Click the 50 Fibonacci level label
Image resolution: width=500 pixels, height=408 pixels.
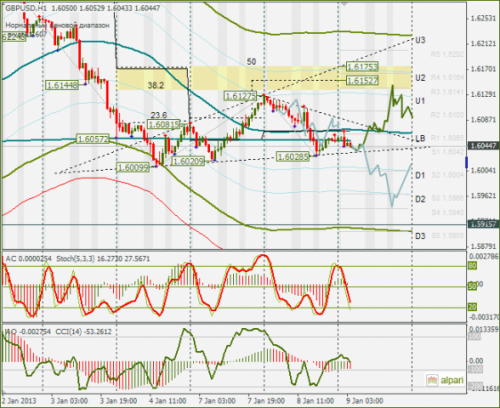[251, 62]
